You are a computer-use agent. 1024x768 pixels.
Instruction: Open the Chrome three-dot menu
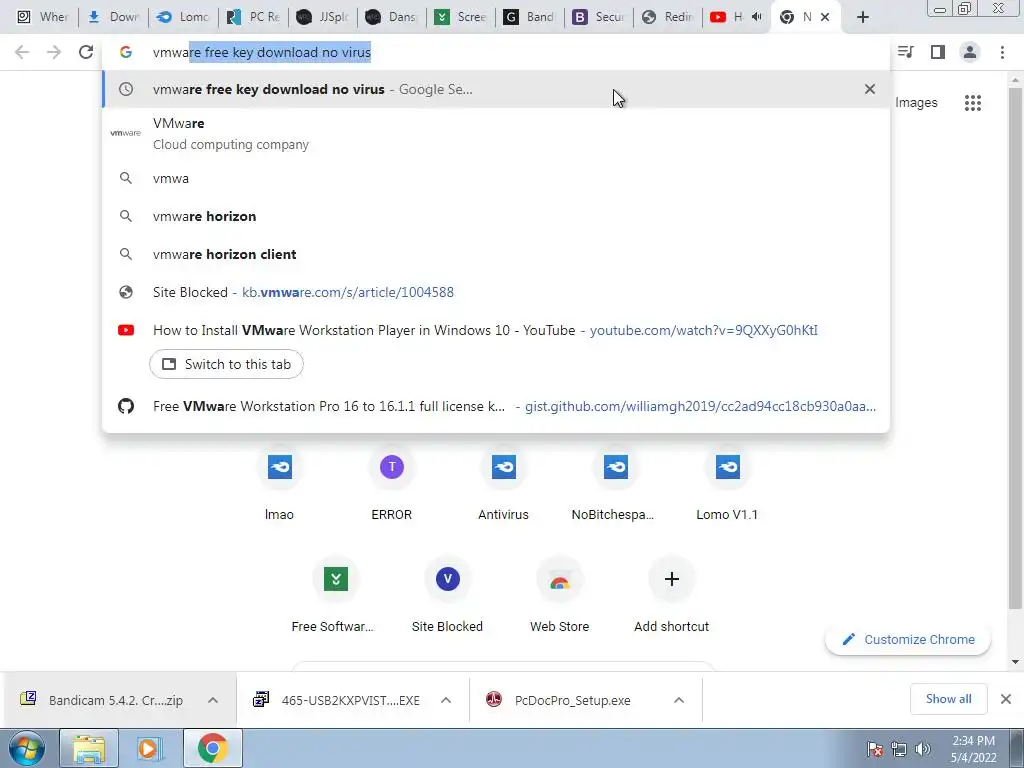tap(1002, 52)
